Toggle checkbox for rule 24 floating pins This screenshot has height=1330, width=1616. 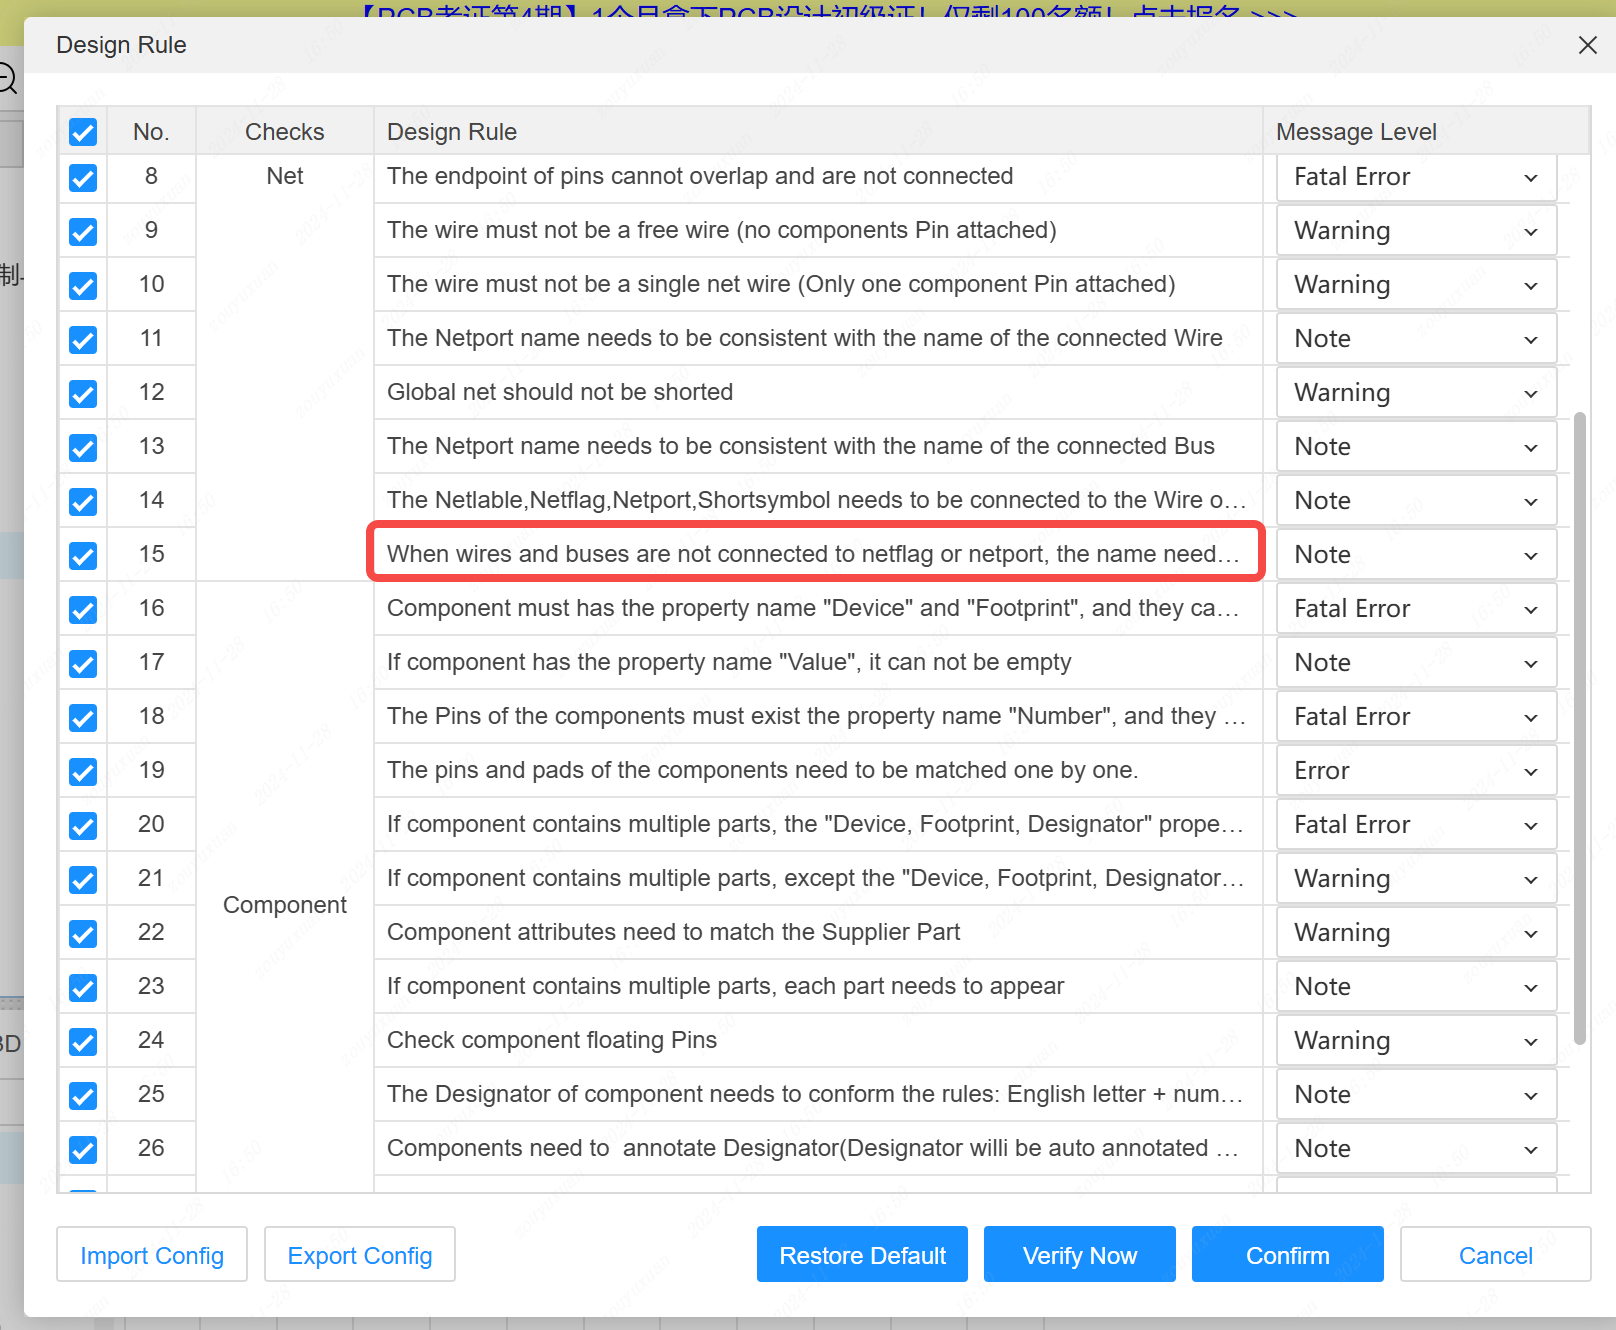coord(83,1042)
